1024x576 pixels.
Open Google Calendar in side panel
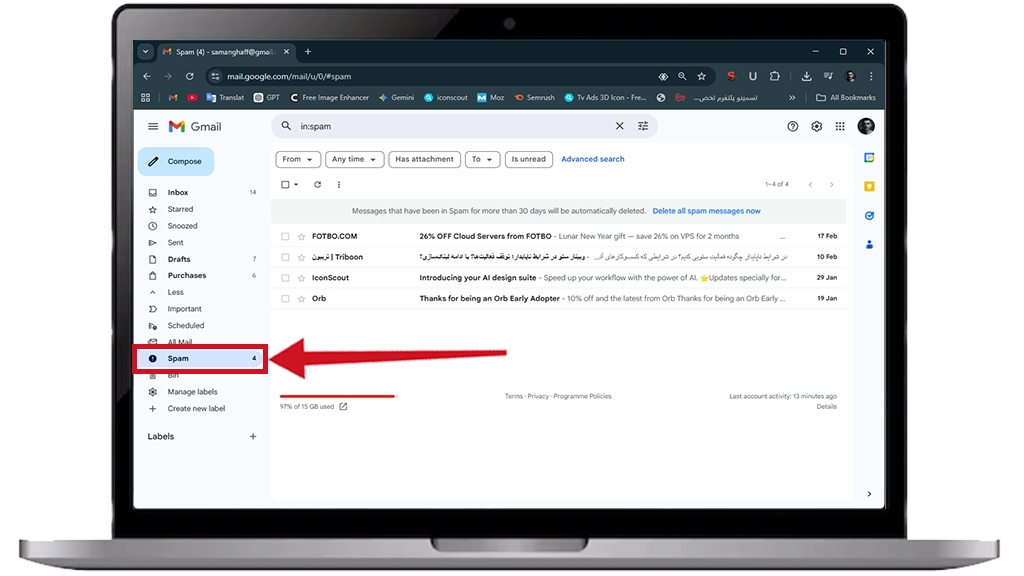[x=869, y=158]
